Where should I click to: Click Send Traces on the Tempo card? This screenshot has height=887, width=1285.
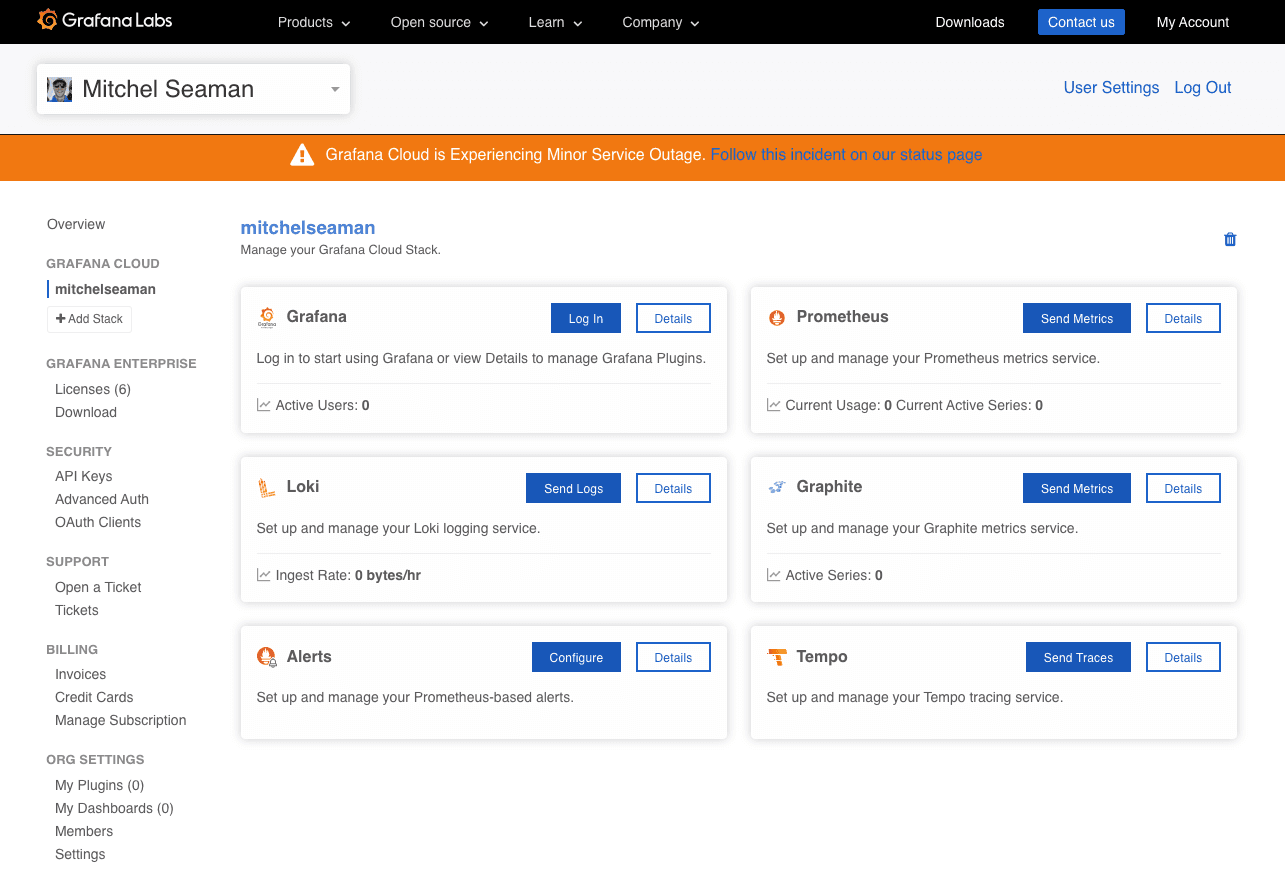1079,657
